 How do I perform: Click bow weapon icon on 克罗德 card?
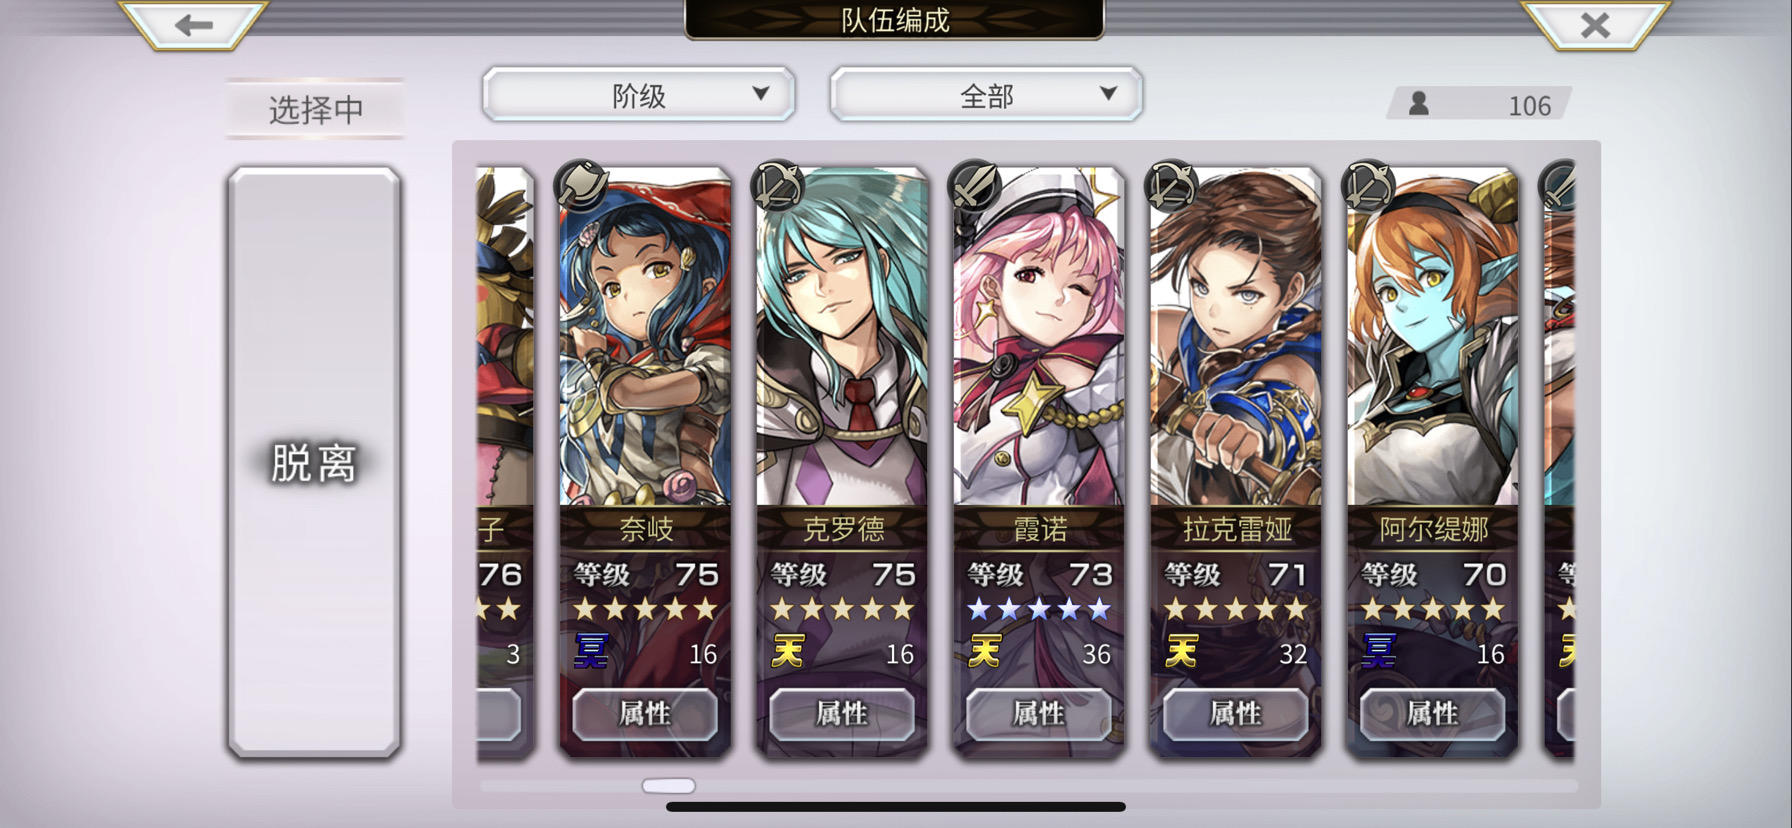pyautogui.click(x=776, y=184)
